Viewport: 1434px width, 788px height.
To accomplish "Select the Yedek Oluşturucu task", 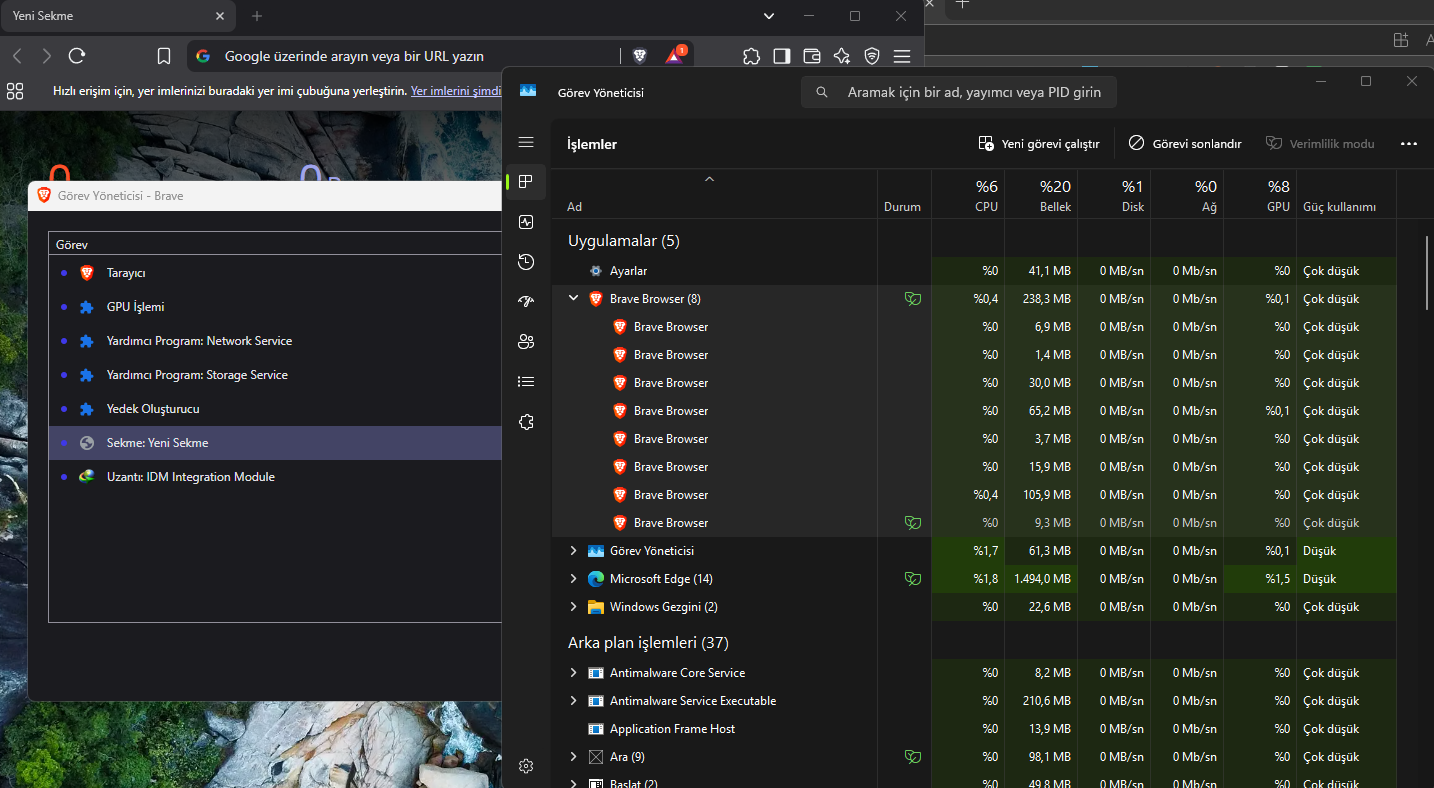I will tap(275, 409).
